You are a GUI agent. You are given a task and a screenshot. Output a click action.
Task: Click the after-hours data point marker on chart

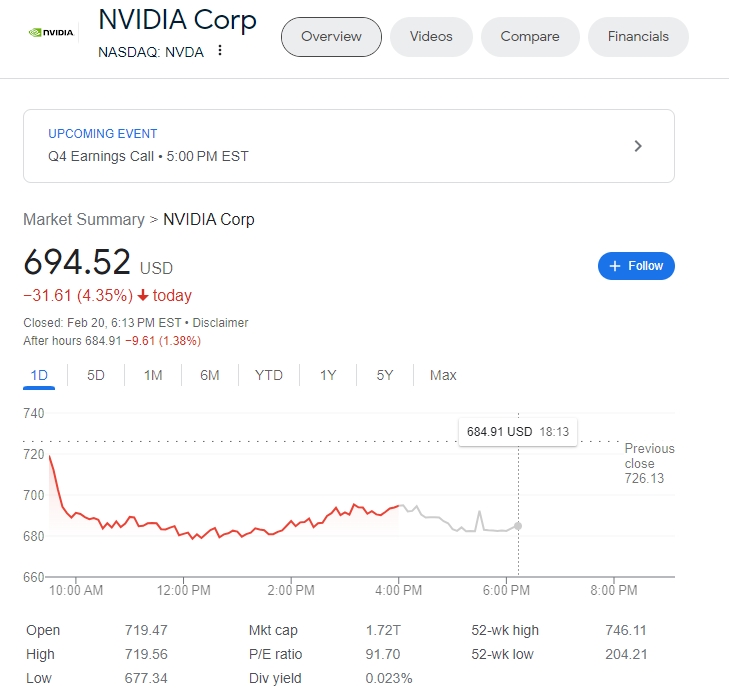coord(518,525)
